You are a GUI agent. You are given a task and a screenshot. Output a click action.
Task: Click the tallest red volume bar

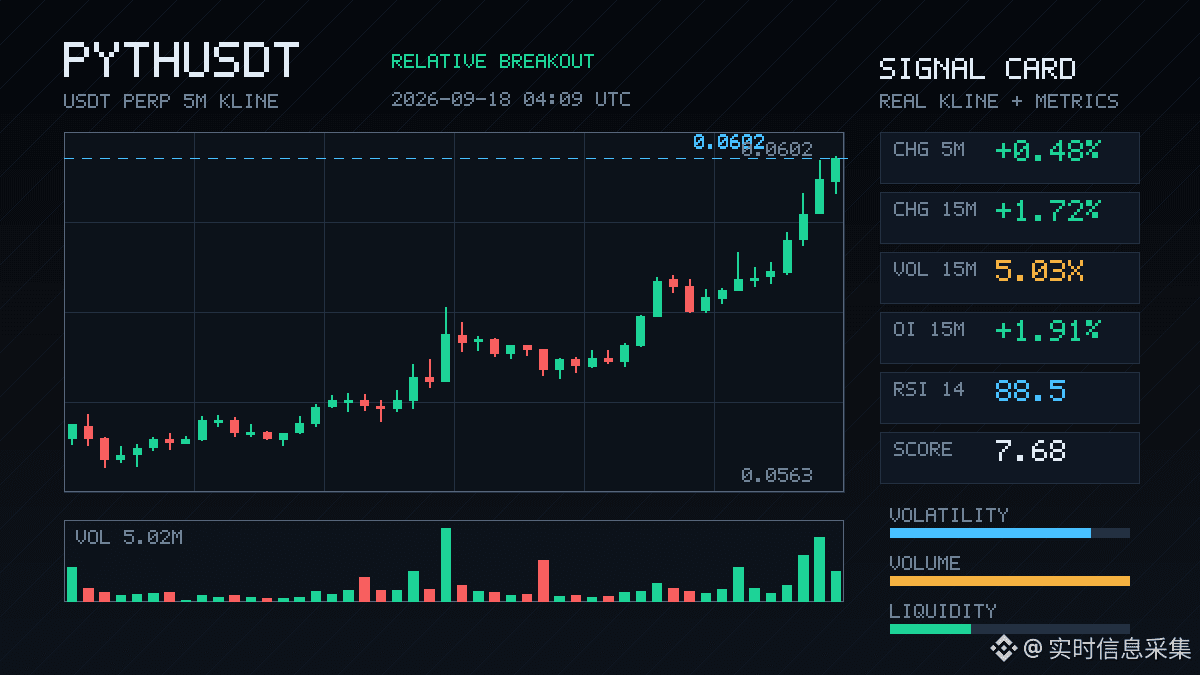click(x=543, y=580)
